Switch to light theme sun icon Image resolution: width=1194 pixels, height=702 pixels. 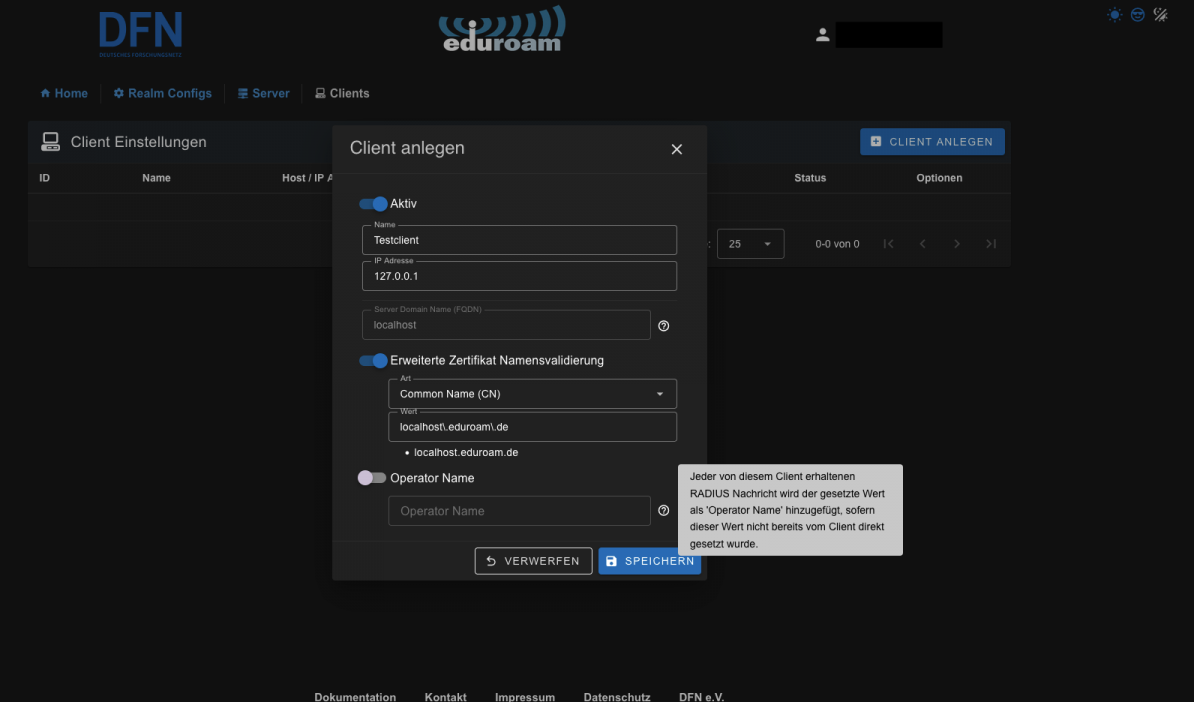pyautogui.click(x=1115, y=15)
